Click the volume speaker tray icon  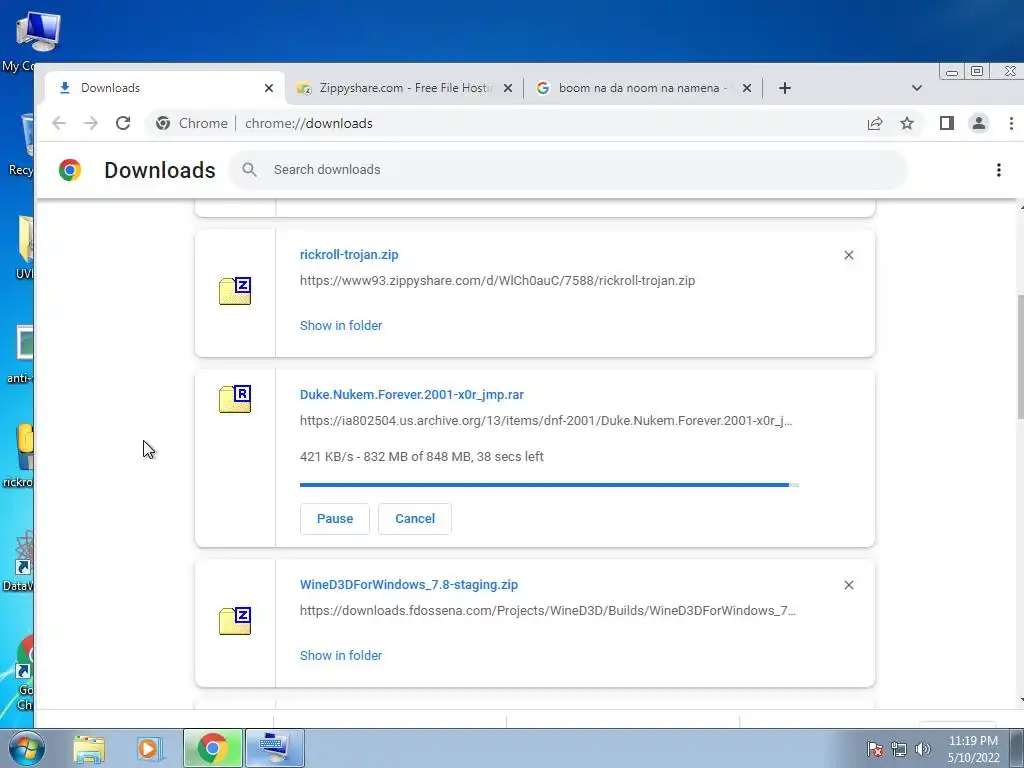pos(922,749)
